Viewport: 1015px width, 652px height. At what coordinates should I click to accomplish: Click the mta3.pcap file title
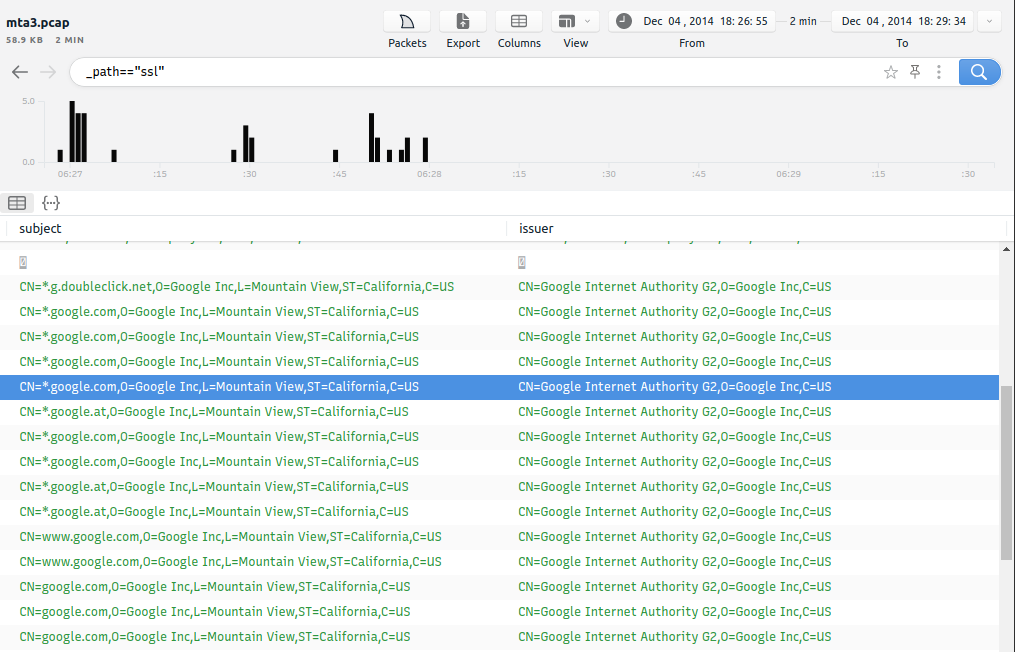(x=38, y=23)
